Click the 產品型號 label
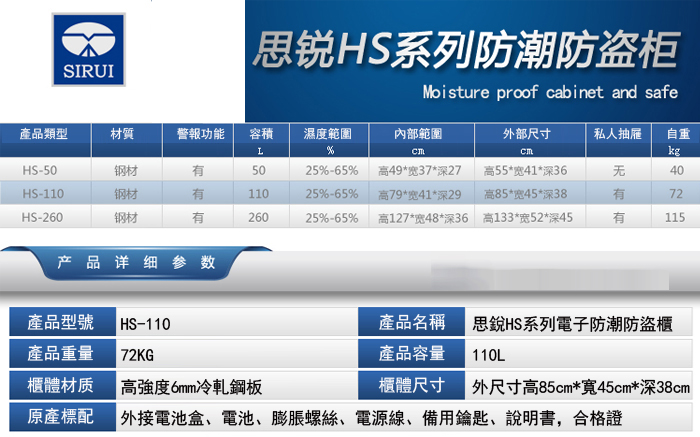The width and height of the screenshot is (700, 437). coord(60,322)
